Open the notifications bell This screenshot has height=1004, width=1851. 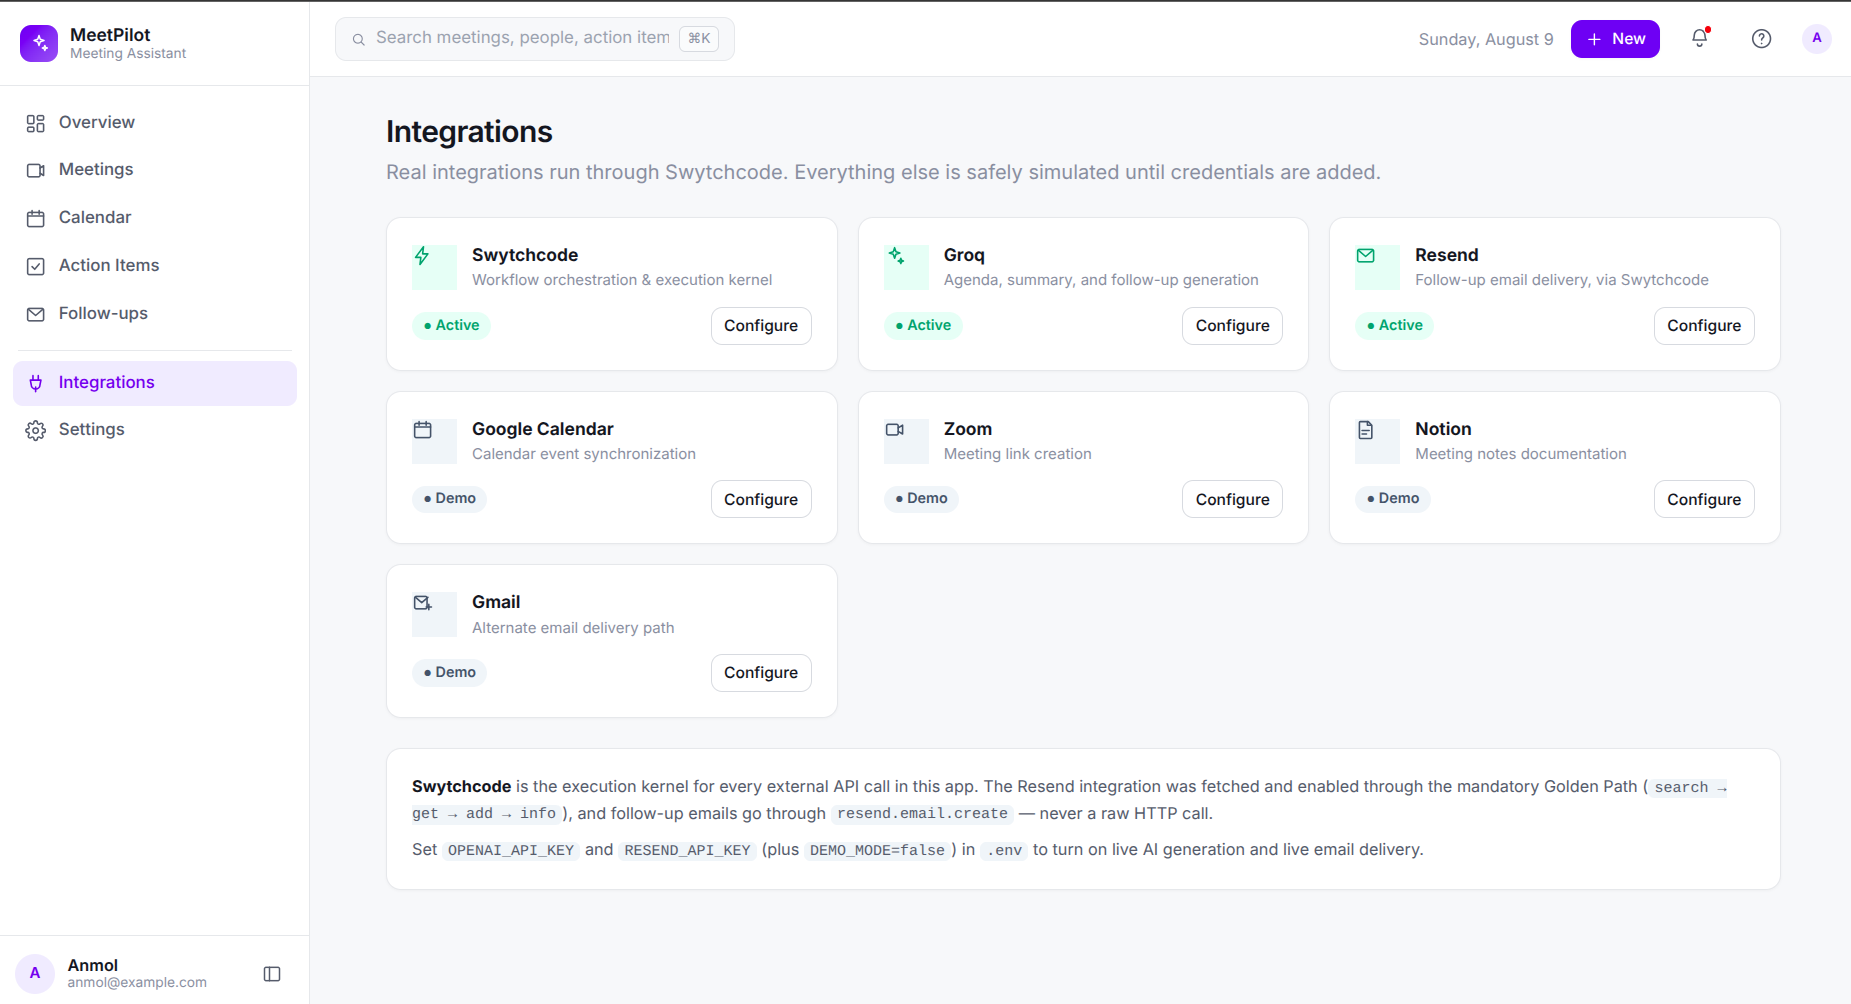tap(1699, 39)
